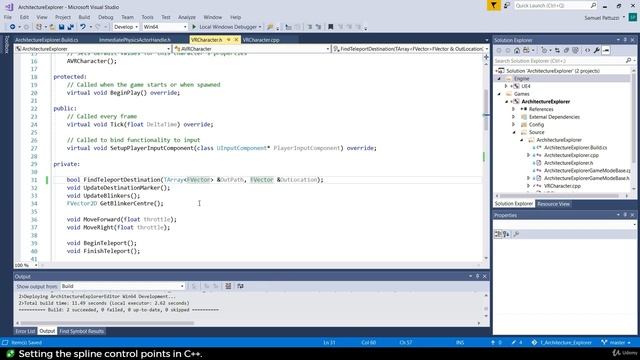
Task: Open the Develop solution configuration dropdown
Action: (x=125, y=27)
